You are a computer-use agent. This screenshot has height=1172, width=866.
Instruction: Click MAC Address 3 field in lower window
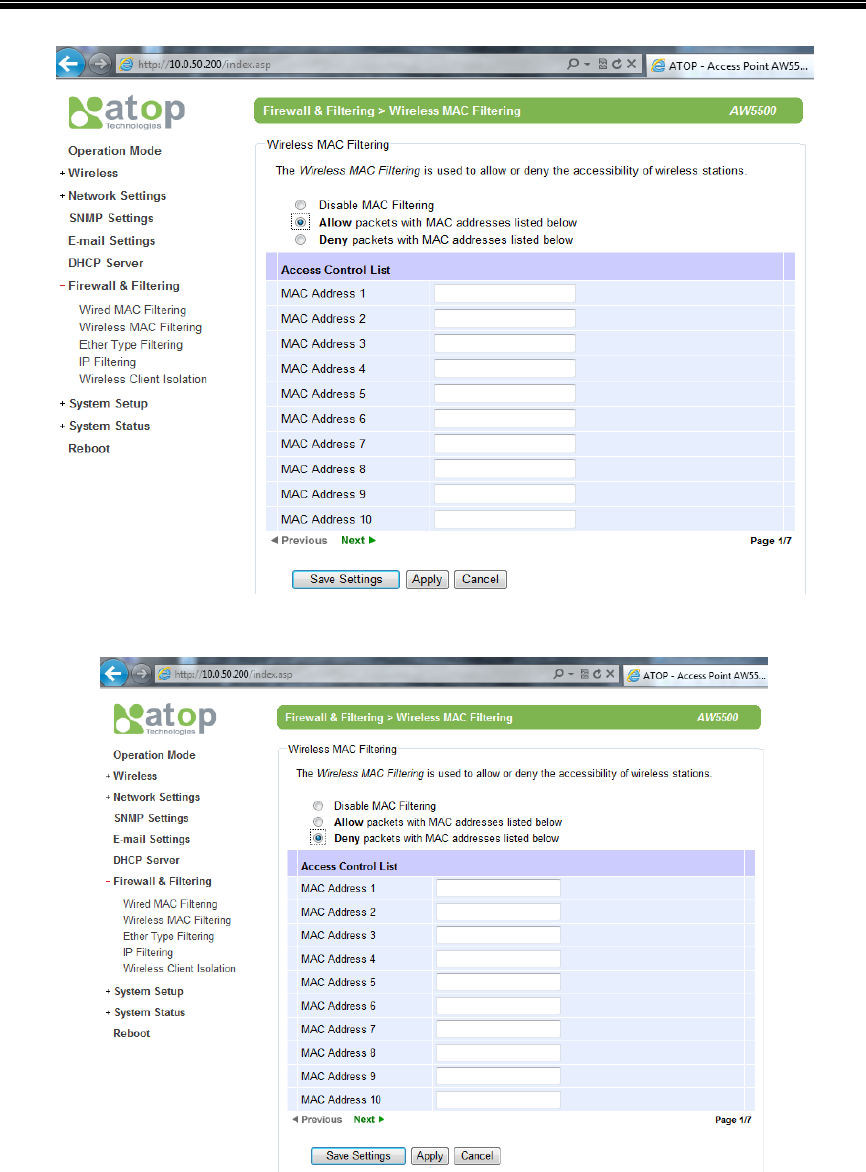(498, 935)
